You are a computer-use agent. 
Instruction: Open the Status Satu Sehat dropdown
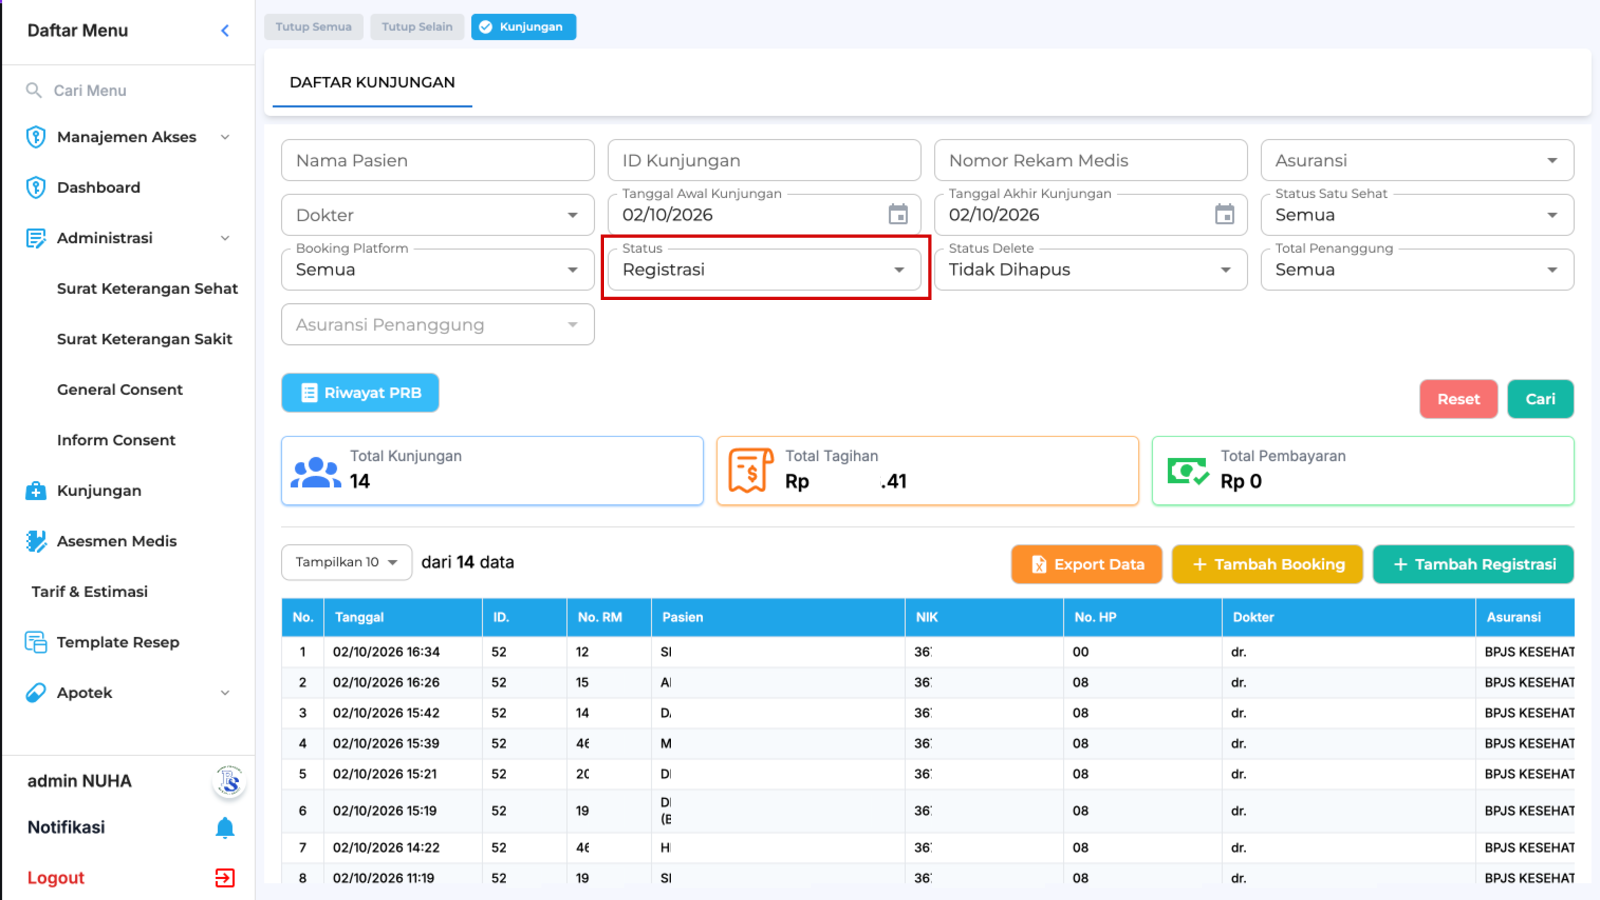[1417, 215]
